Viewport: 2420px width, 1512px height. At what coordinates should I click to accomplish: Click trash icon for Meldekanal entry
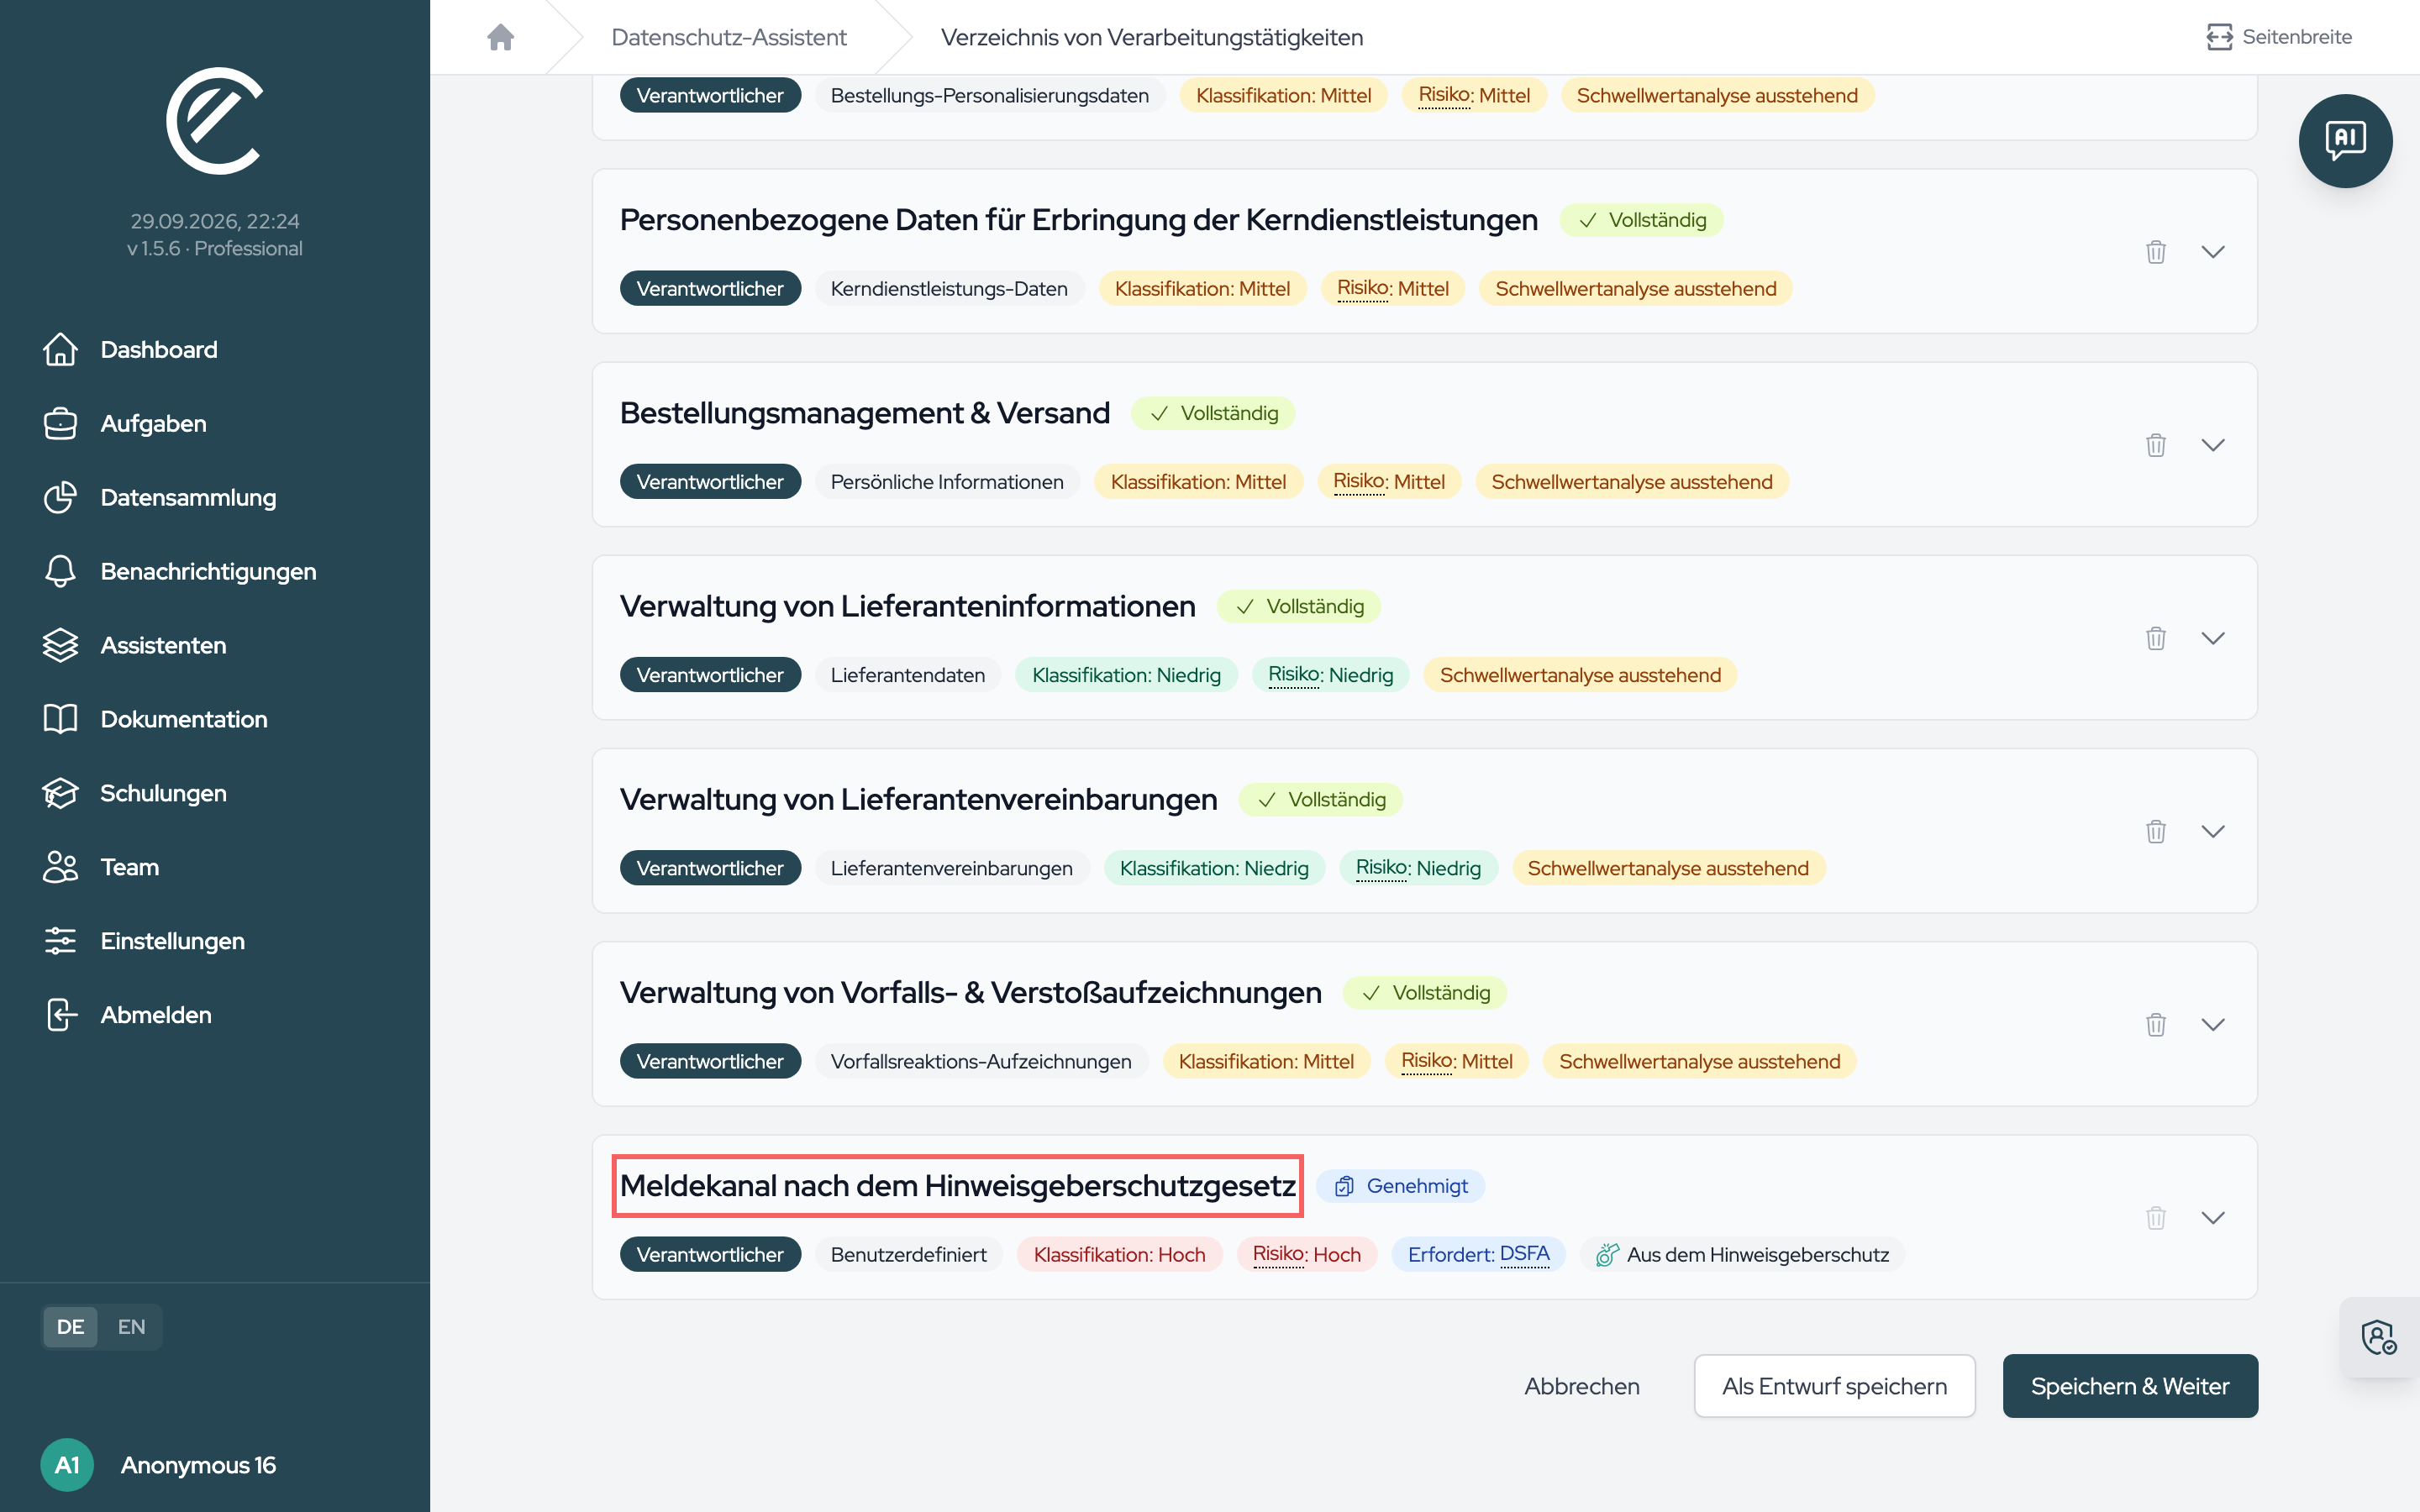(2155, 1217)
